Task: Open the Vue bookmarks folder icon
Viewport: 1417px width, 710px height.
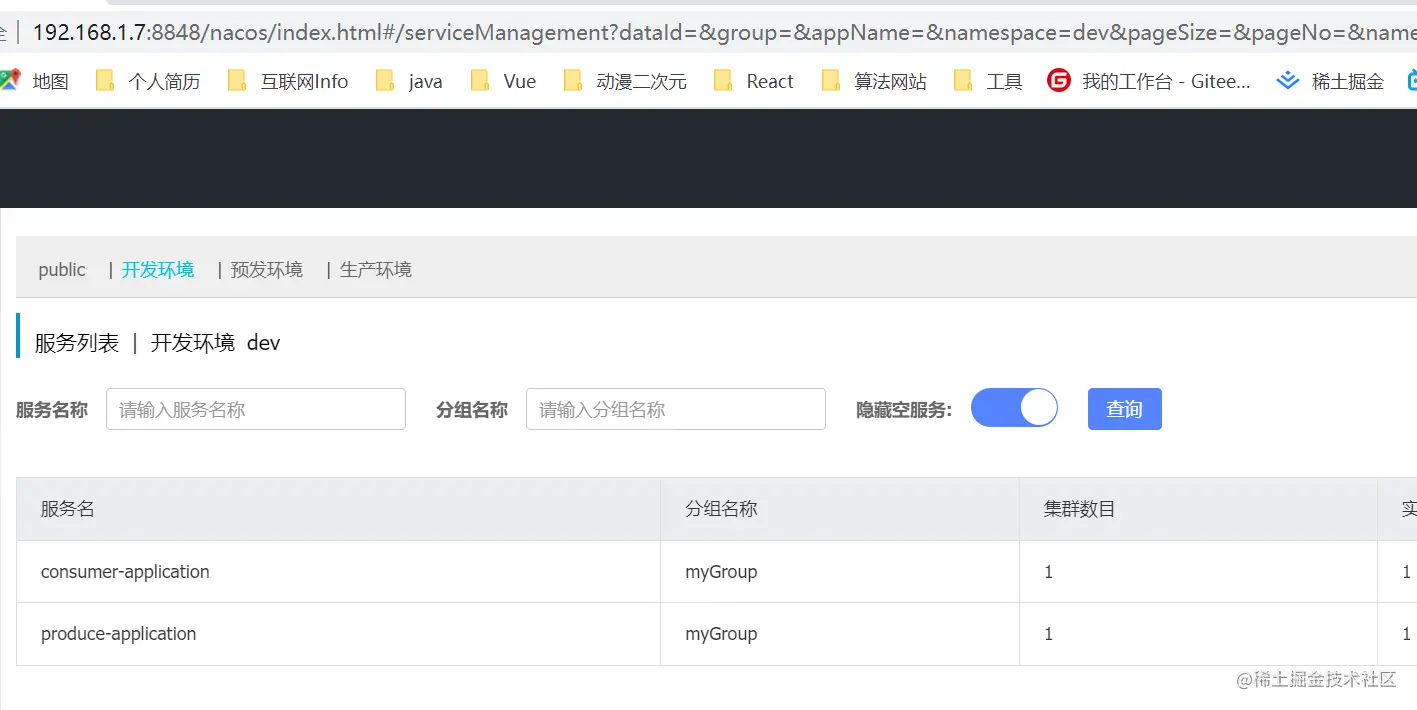Action: tap(477, 81)
